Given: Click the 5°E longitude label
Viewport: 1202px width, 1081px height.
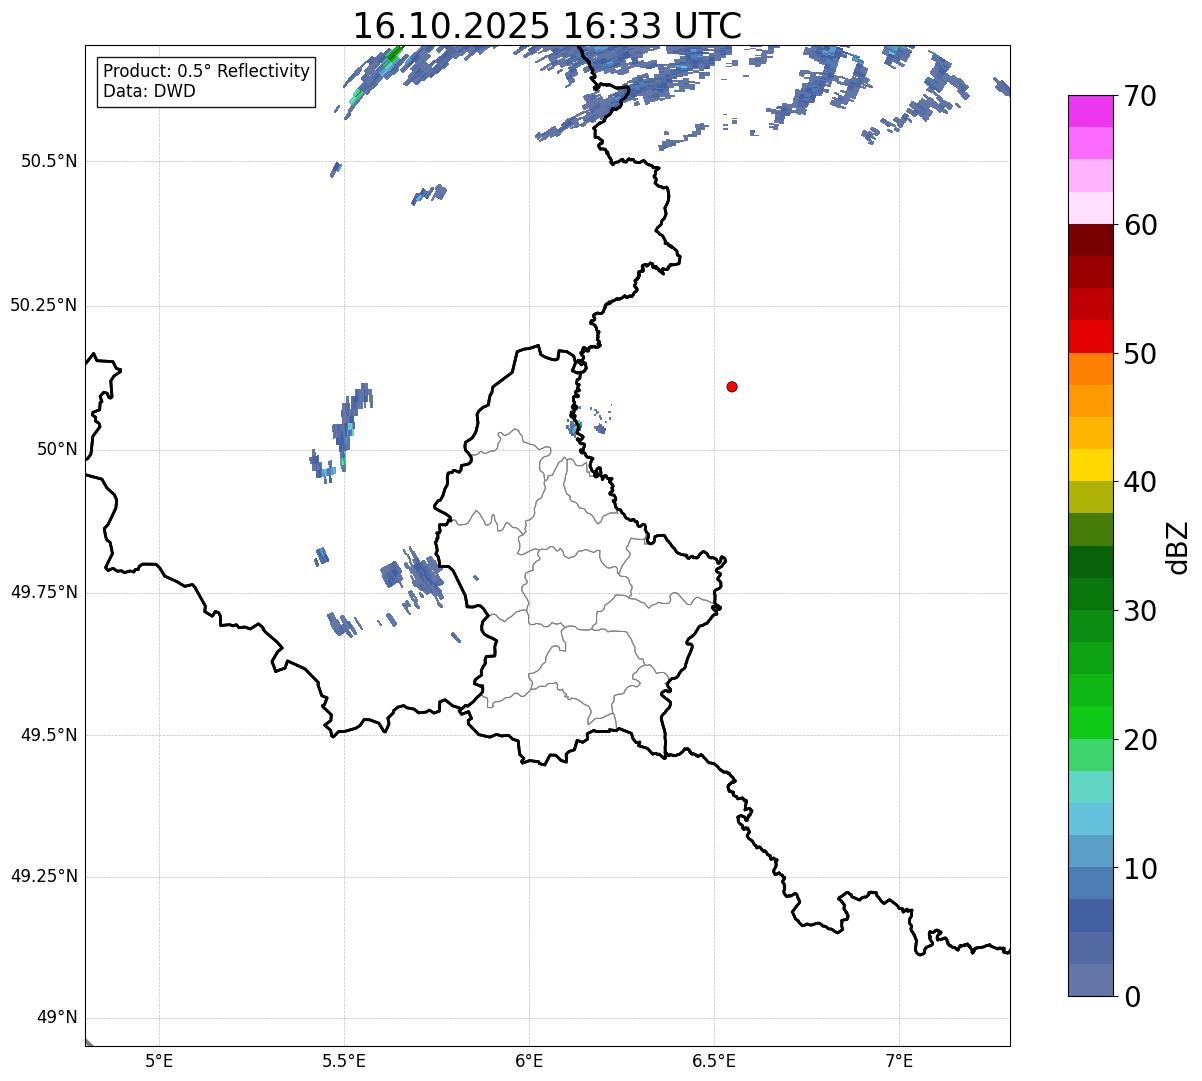Looking at the screenshot, I should pos(159,1060).
